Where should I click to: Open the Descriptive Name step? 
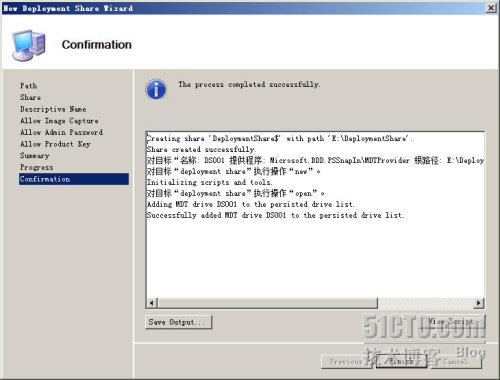[x=53, y=109]
